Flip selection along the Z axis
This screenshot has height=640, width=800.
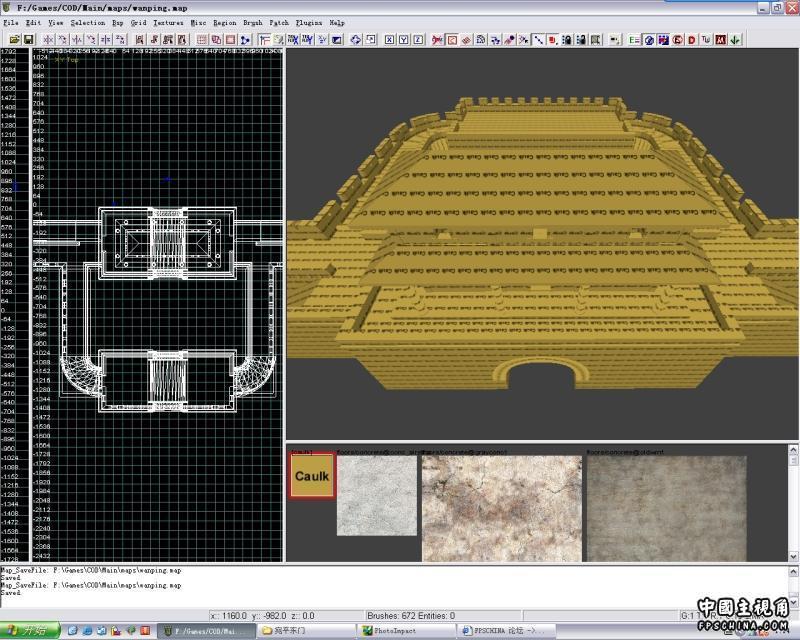point(106,40)
